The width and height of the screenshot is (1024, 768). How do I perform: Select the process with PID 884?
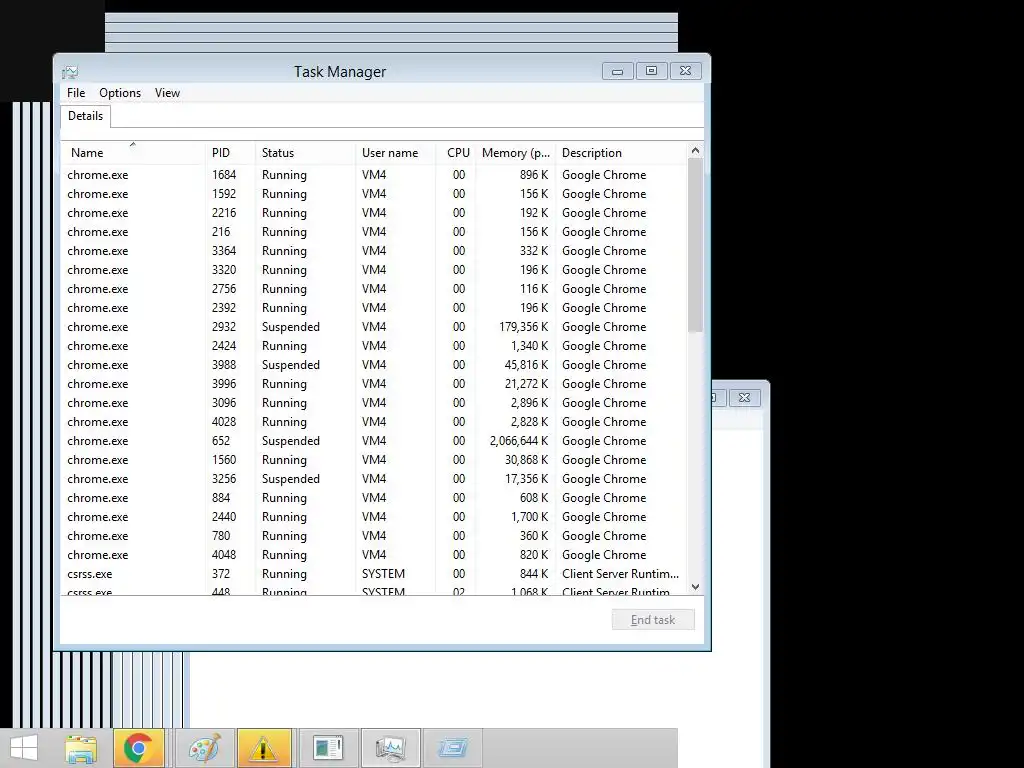(374, 498)
